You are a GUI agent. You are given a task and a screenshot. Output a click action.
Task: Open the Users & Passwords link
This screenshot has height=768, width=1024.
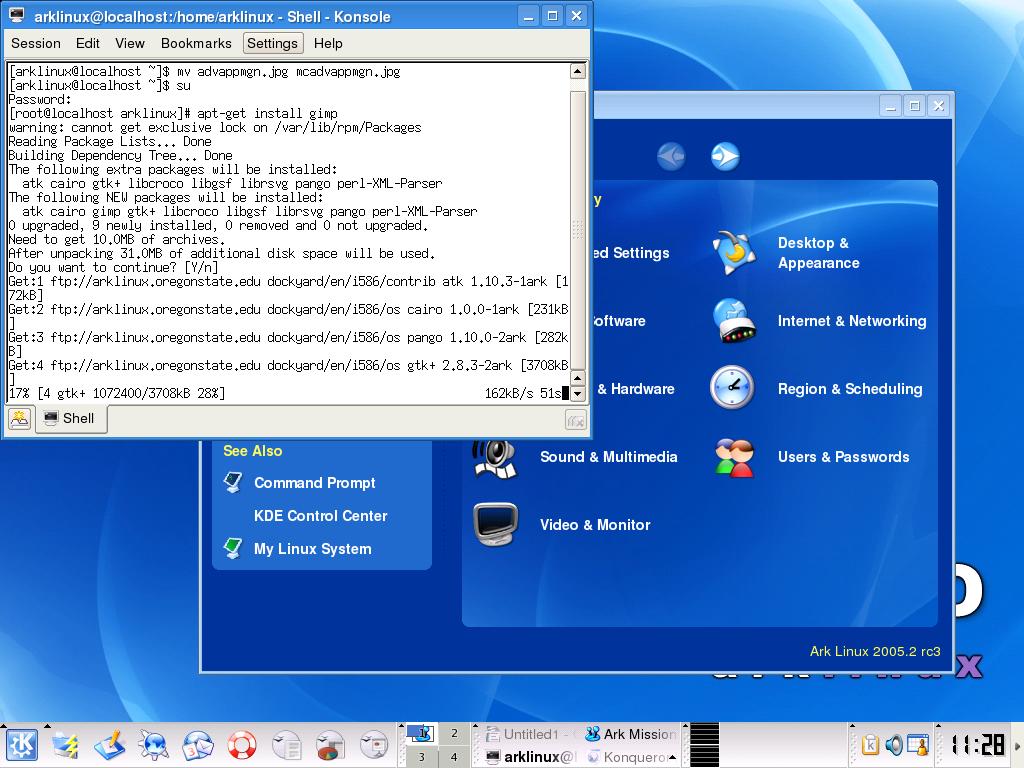click(843, 456)
